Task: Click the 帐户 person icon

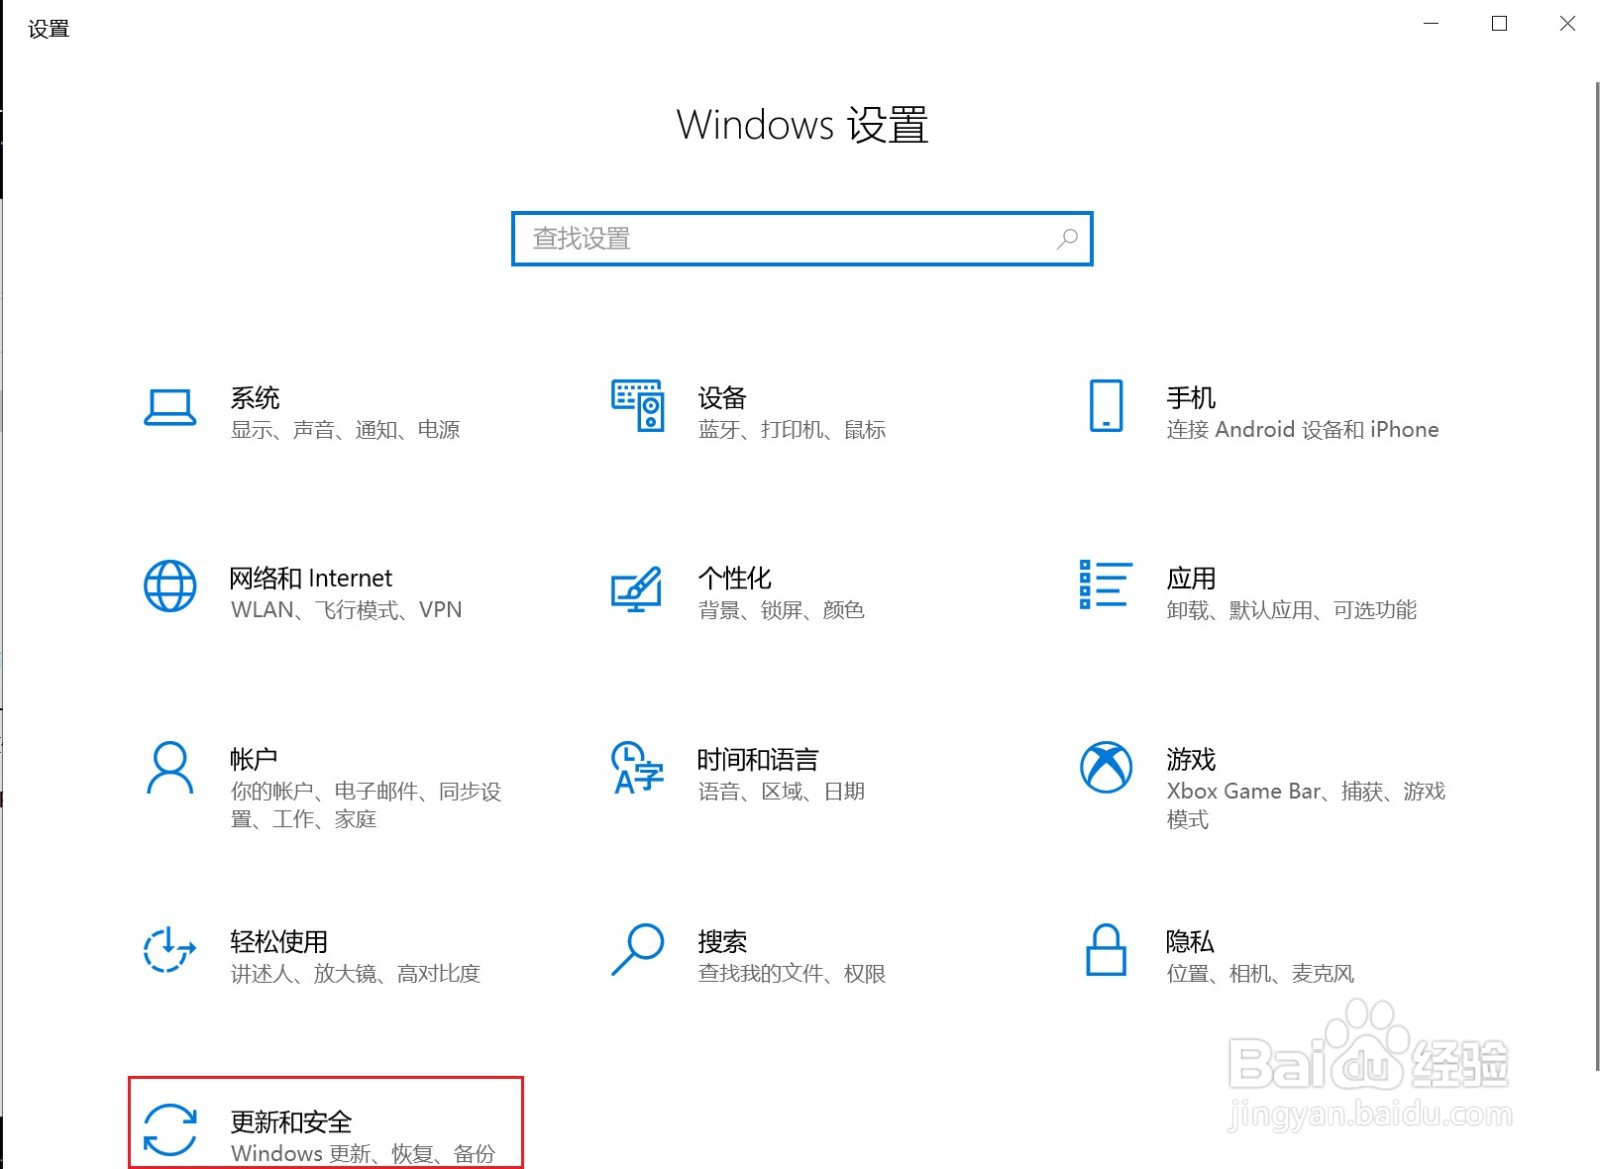Action: click(170, 767)
